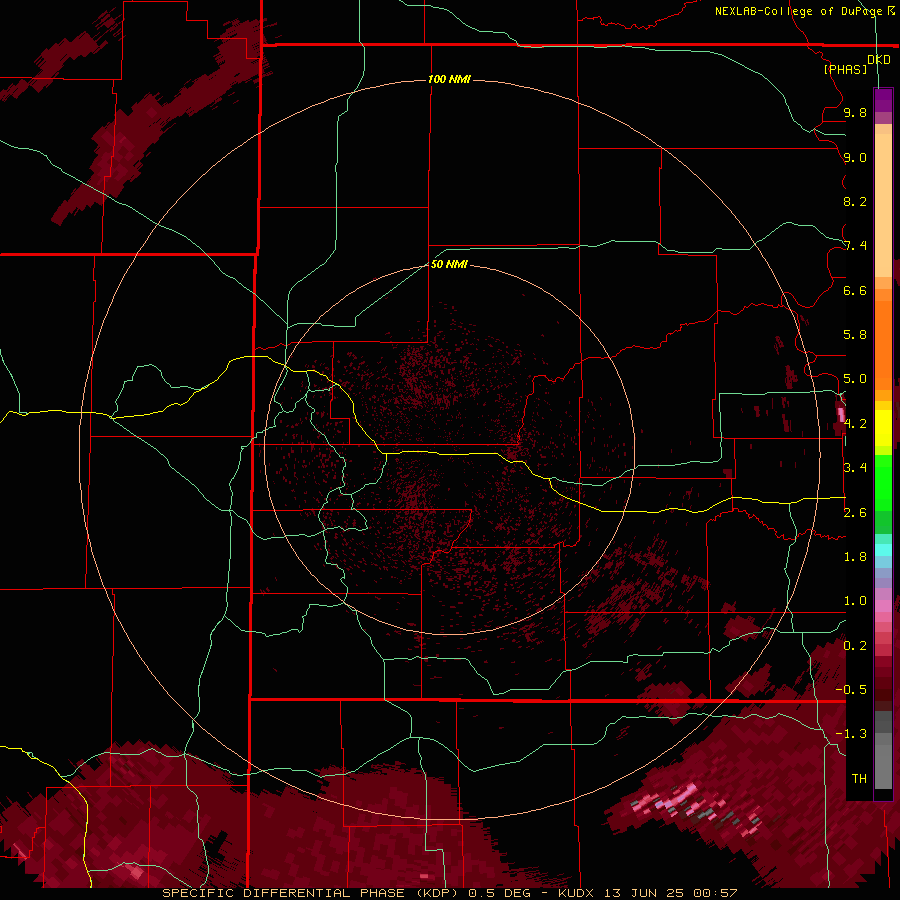Screen dimensions: 900x900
Task: Click the NEXLAB-College of DuPage label
Action: click(798, 11)
